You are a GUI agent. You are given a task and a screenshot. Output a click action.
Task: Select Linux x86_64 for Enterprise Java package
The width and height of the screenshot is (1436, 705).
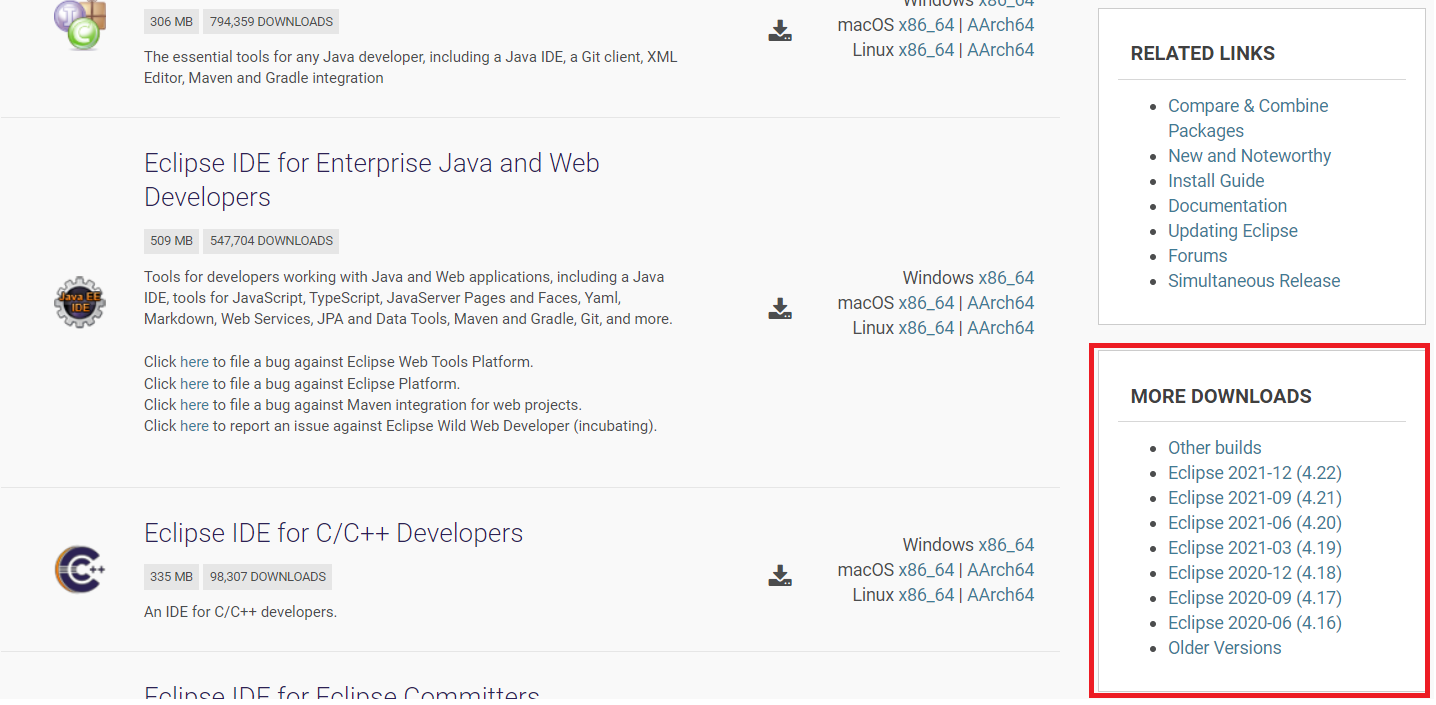tap(926, 328)
